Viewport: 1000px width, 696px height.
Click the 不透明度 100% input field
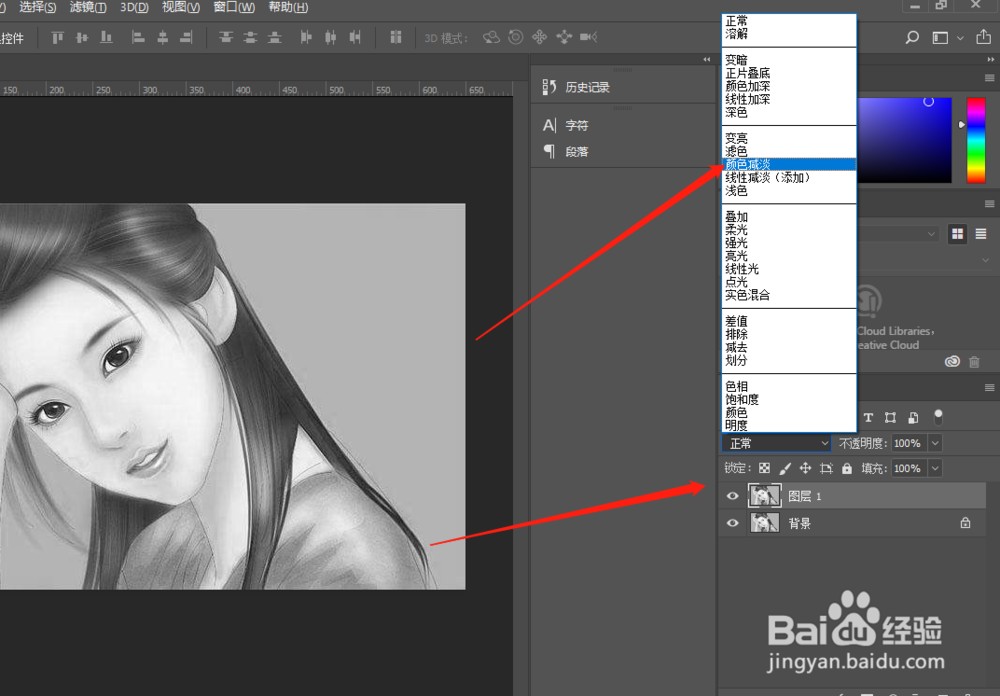(x=909, y=443)
